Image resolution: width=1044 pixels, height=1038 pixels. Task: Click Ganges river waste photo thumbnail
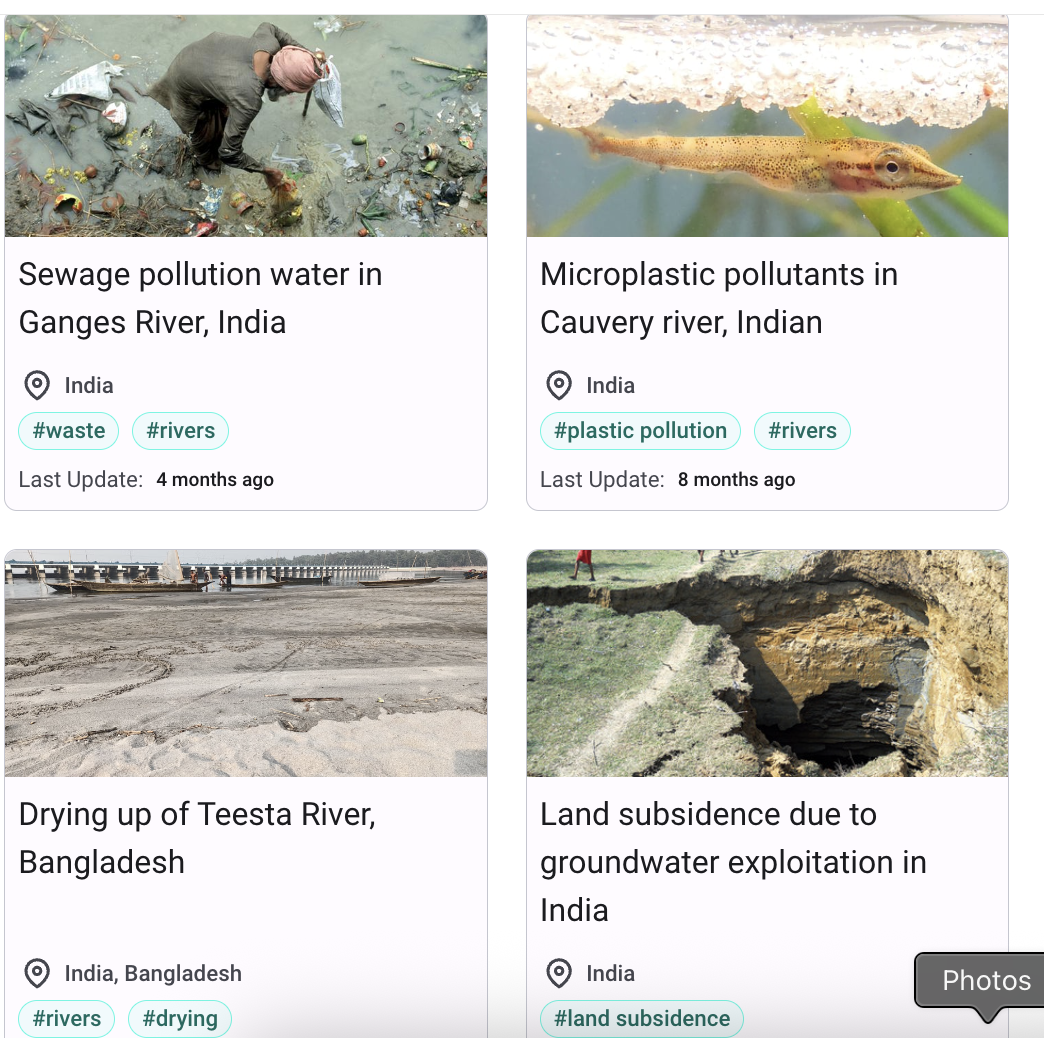246,126
